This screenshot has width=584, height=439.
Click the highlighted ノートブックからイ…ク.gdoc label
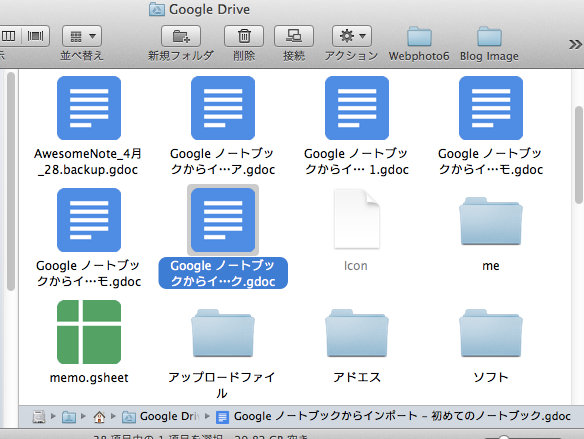(223, 273)
